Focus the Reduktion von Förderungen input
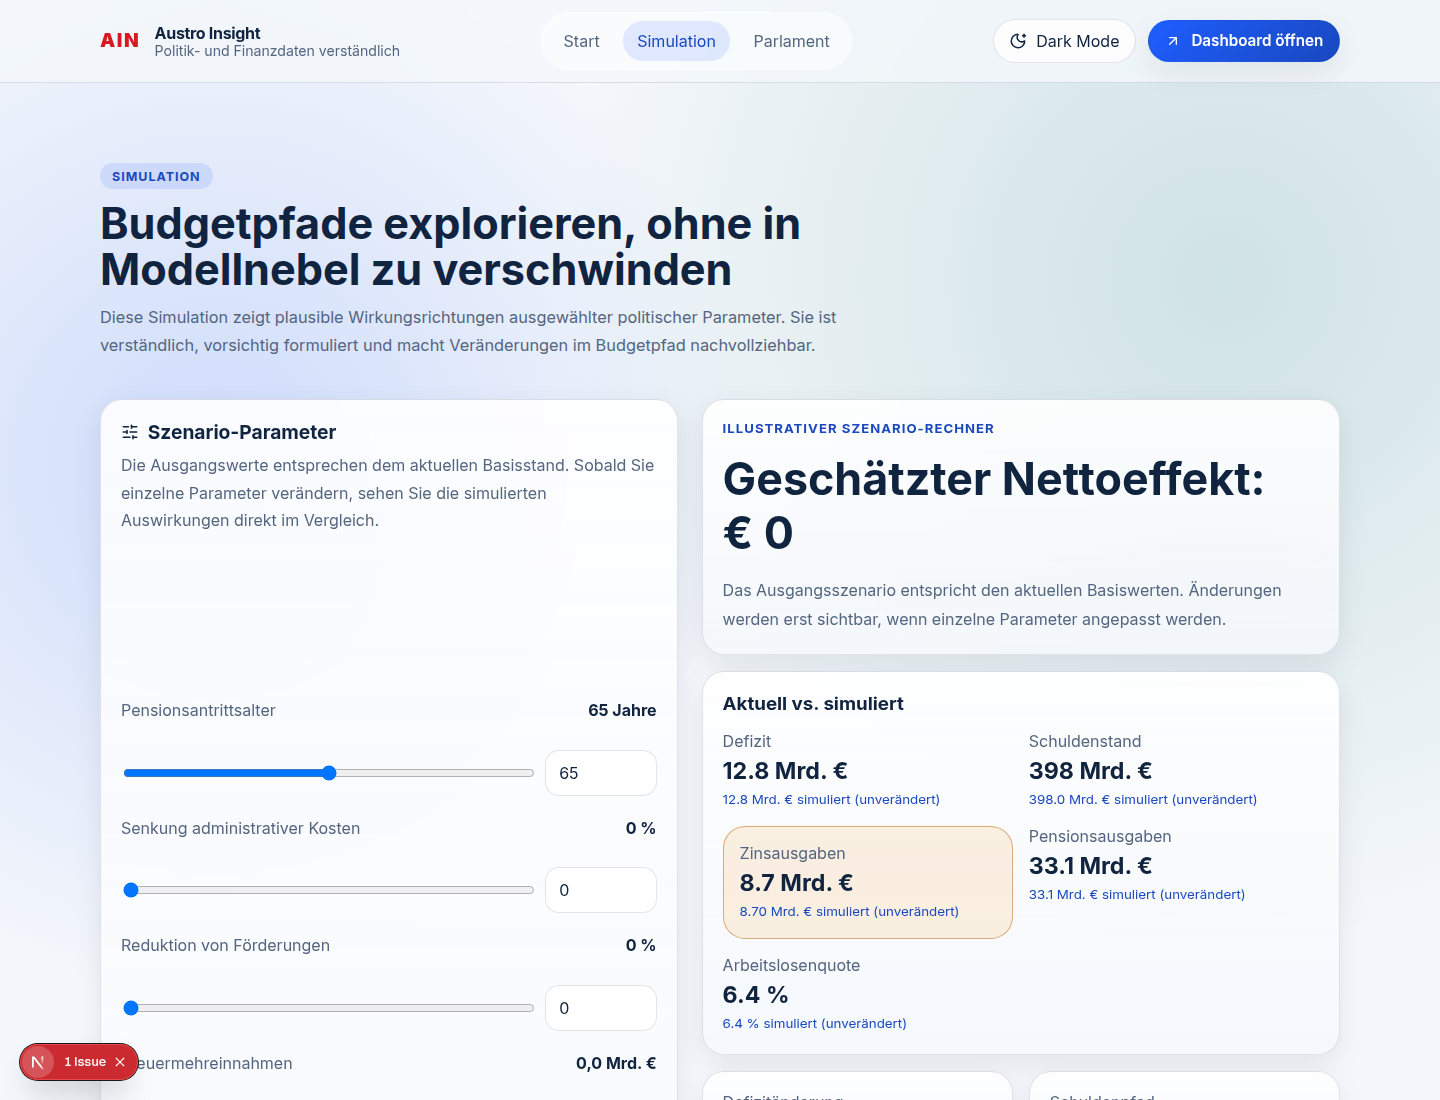Screen dimensions: 1440x1100 pos(600,1008)
